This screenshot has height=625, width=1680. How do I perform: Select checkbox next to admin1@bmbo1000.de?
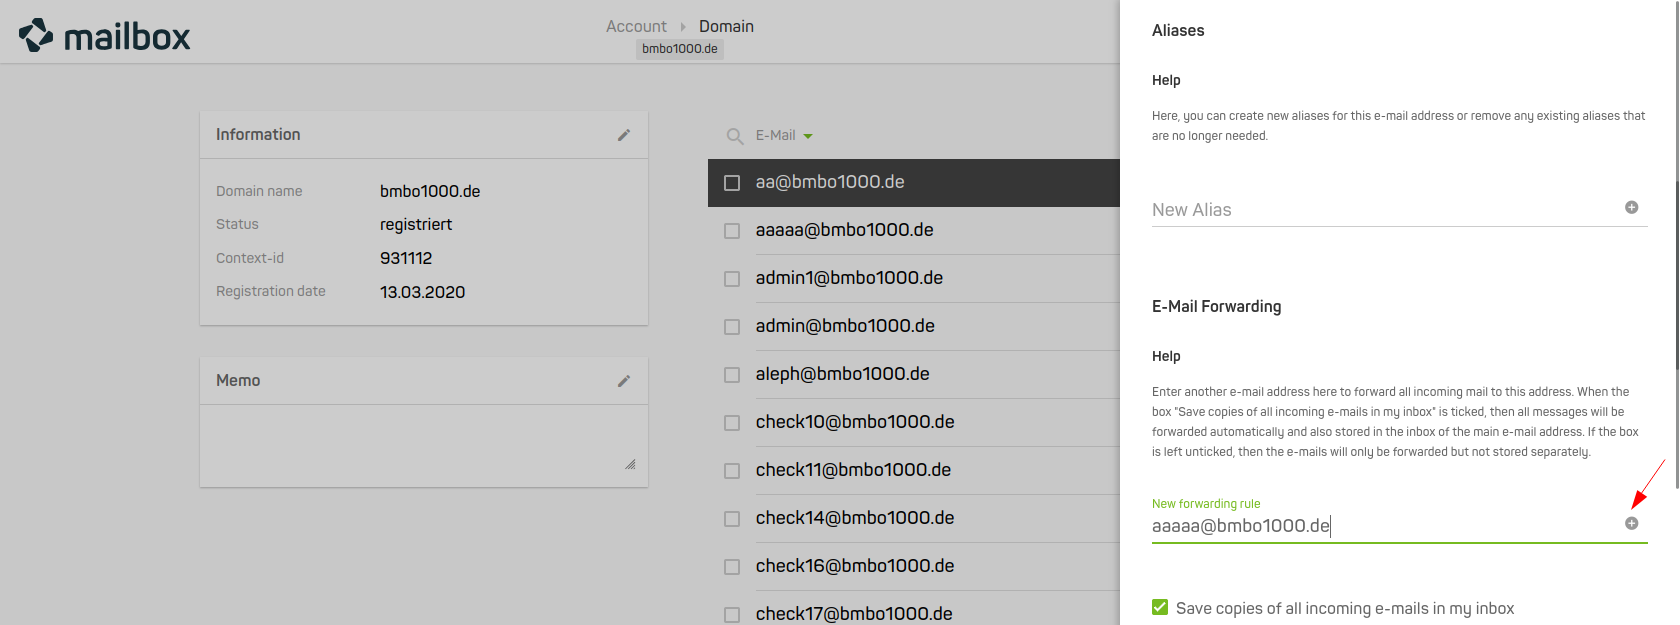(732, 279)
